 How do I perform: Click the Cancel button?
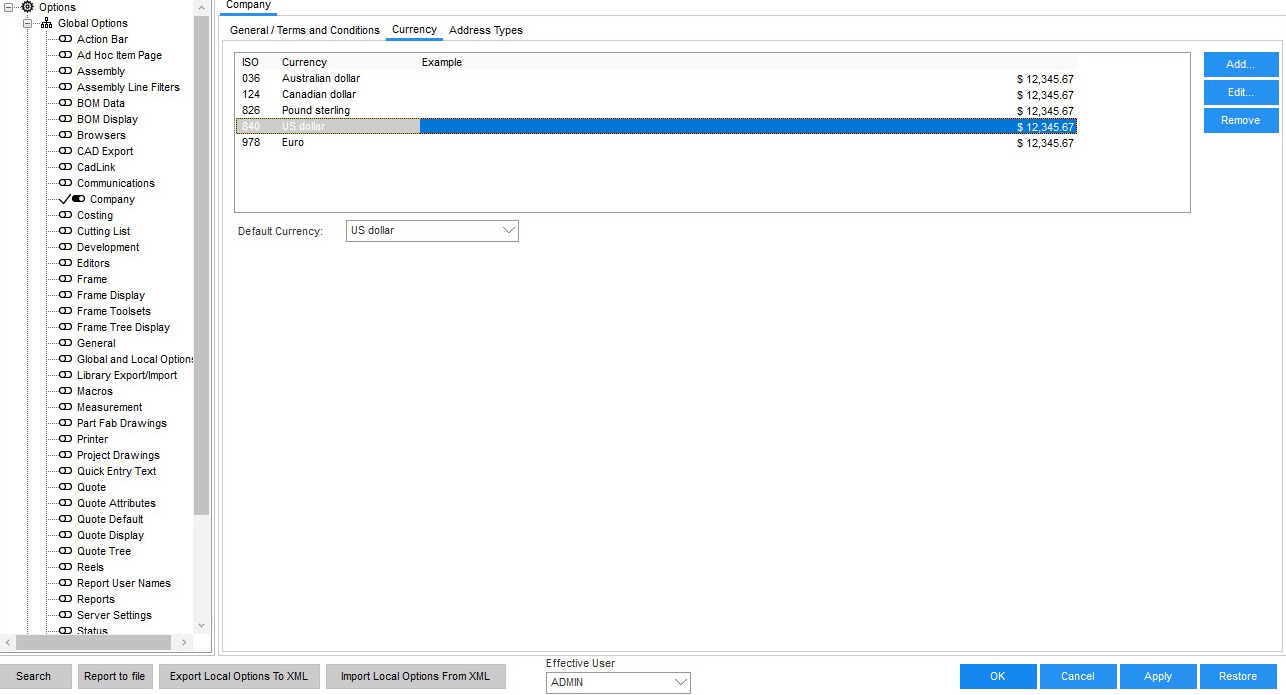tap(1078, 676)
